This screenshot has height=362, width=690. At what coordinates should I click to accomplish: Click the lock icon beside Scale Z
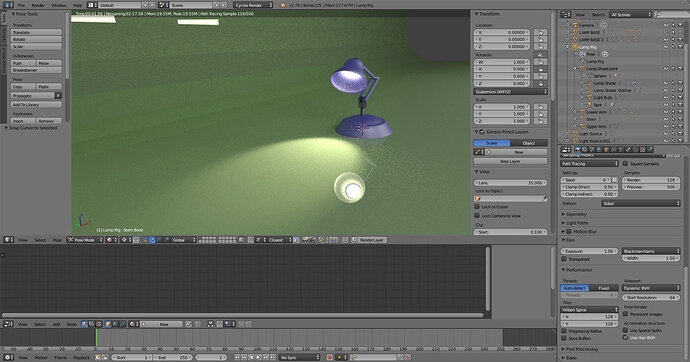540,121
